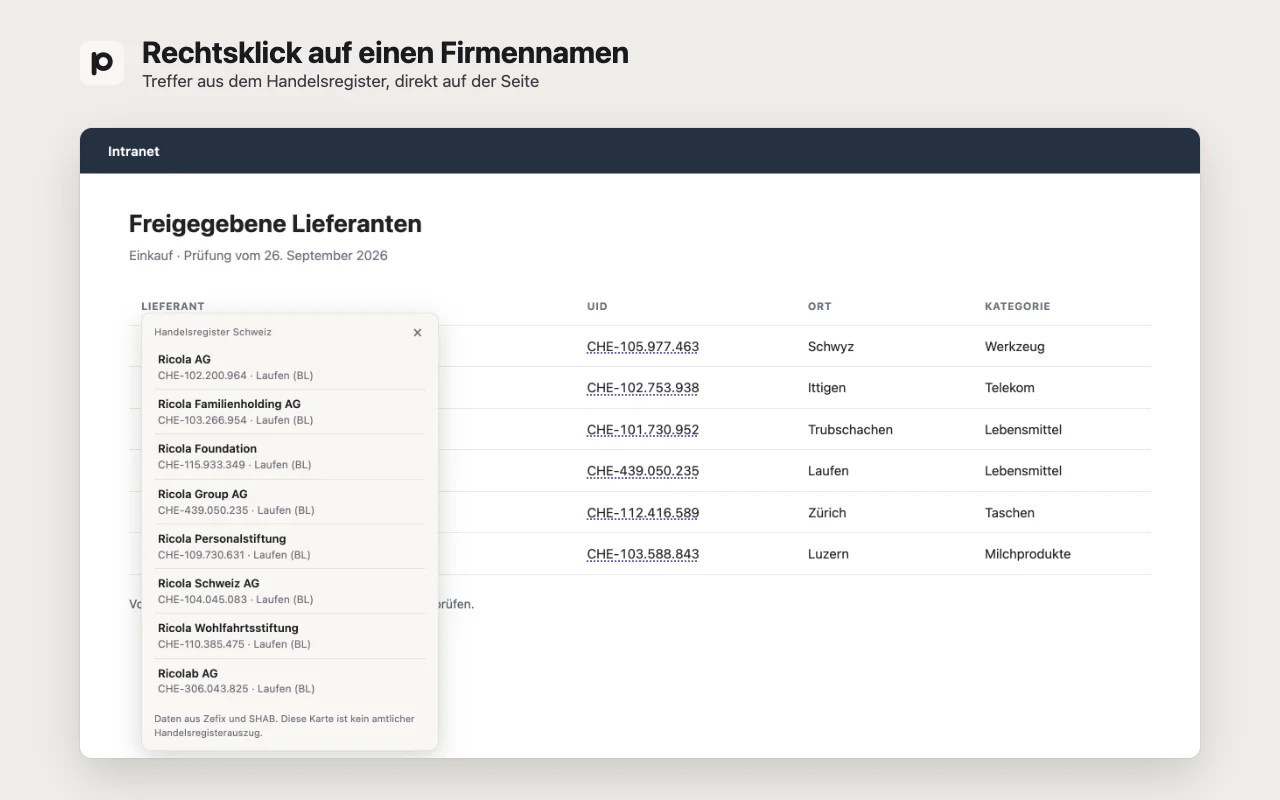Select the Ricola Schweiz AG result

[x=290, y=591]
